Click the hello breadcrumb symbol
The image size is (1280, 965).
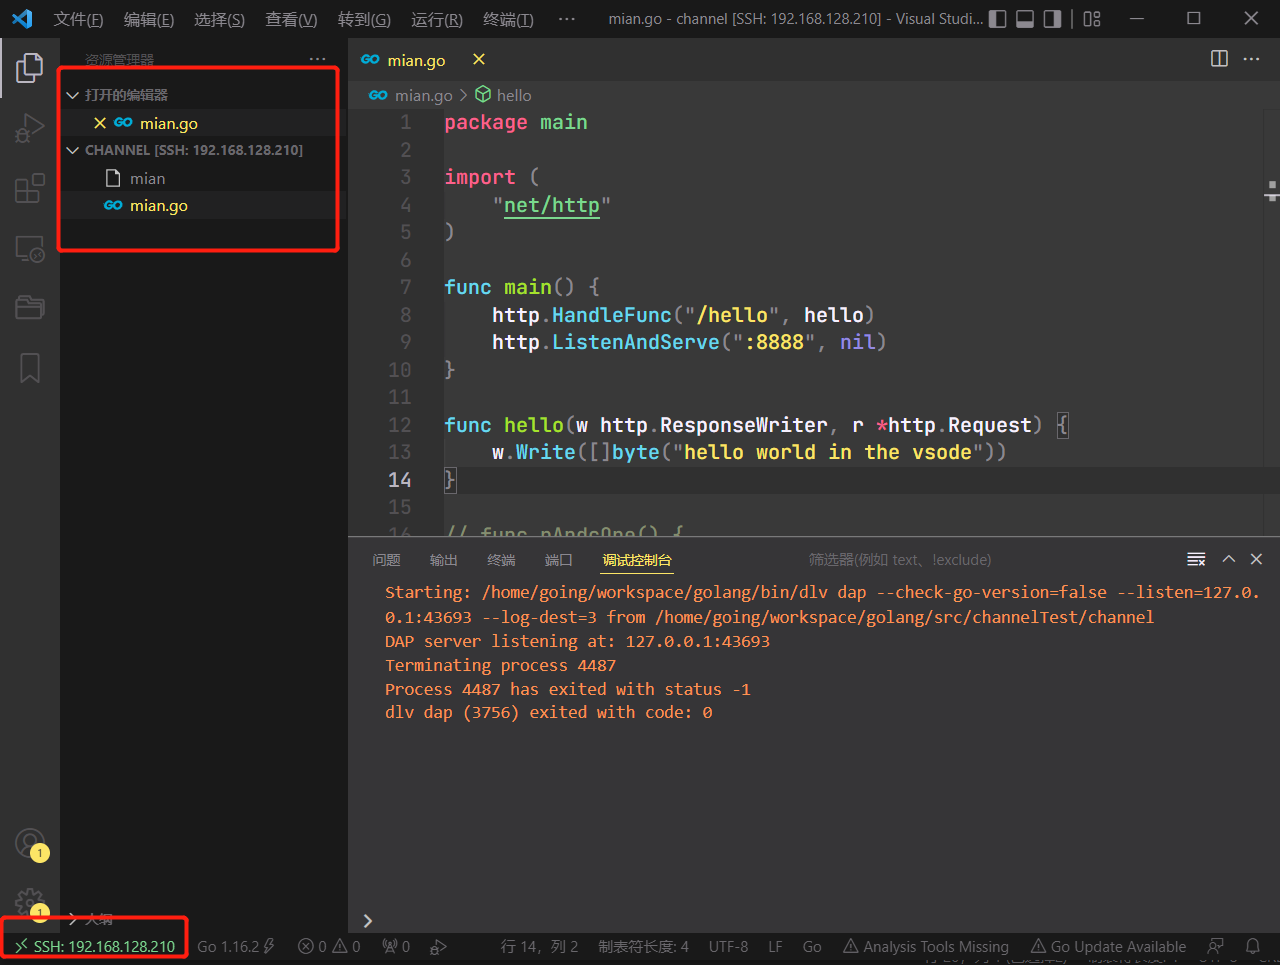coord(503,95)
